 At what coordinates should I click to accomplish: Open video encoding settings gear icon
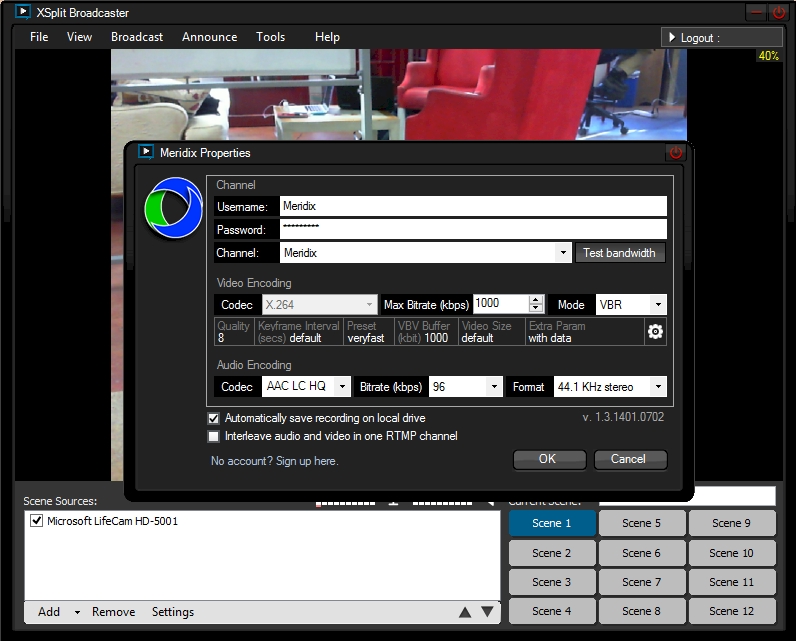656,332
